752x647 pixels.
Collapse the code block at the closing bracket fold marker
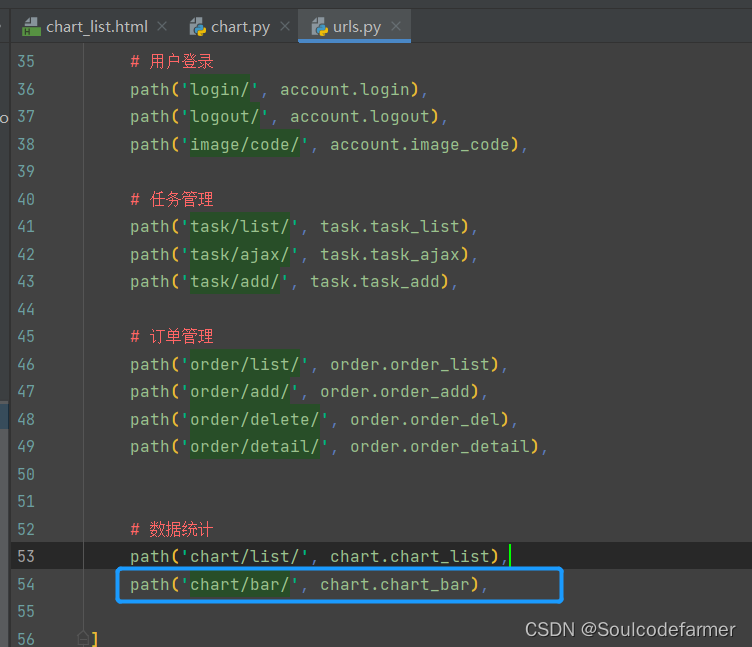pos(83,638)
